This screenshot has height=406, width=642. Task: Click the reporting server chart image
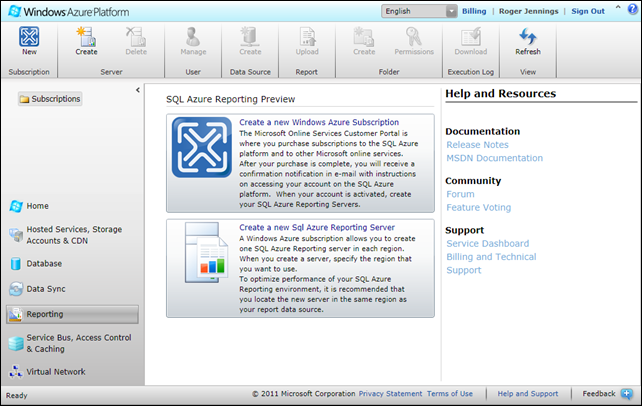click(x=206, y=253)
